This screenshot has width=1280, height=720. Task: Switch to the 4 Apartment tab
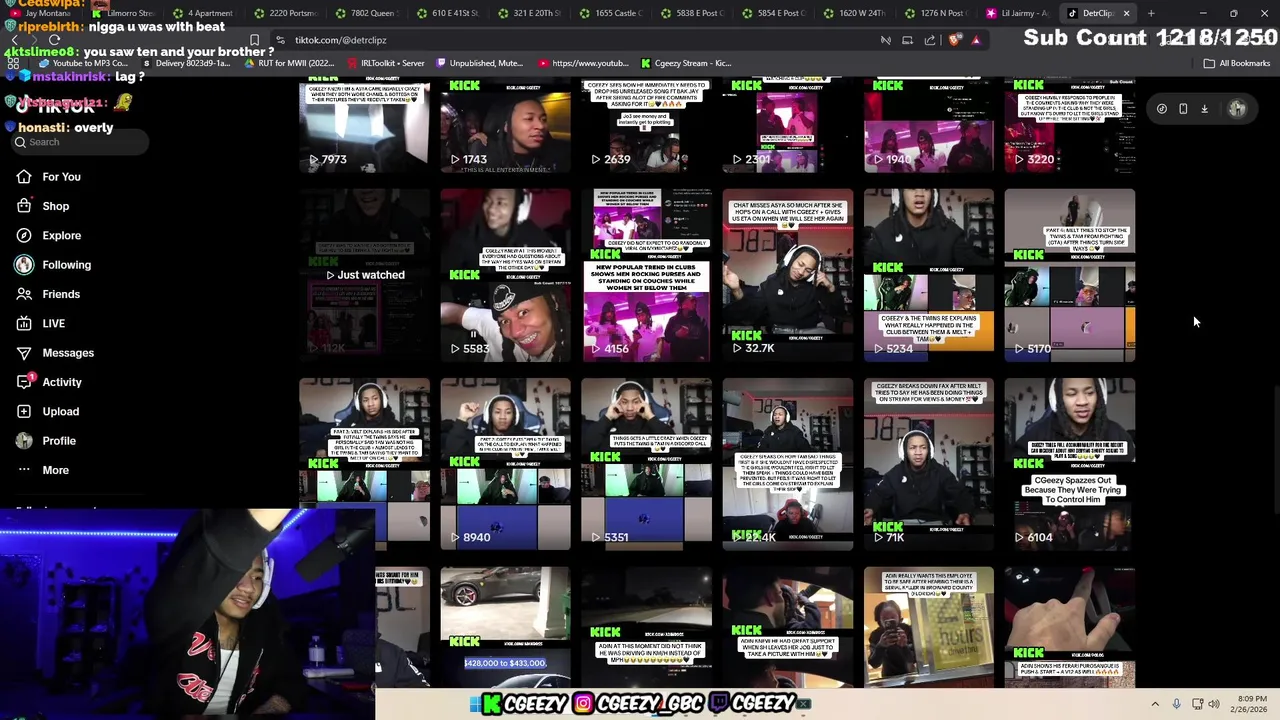point(202,13)
